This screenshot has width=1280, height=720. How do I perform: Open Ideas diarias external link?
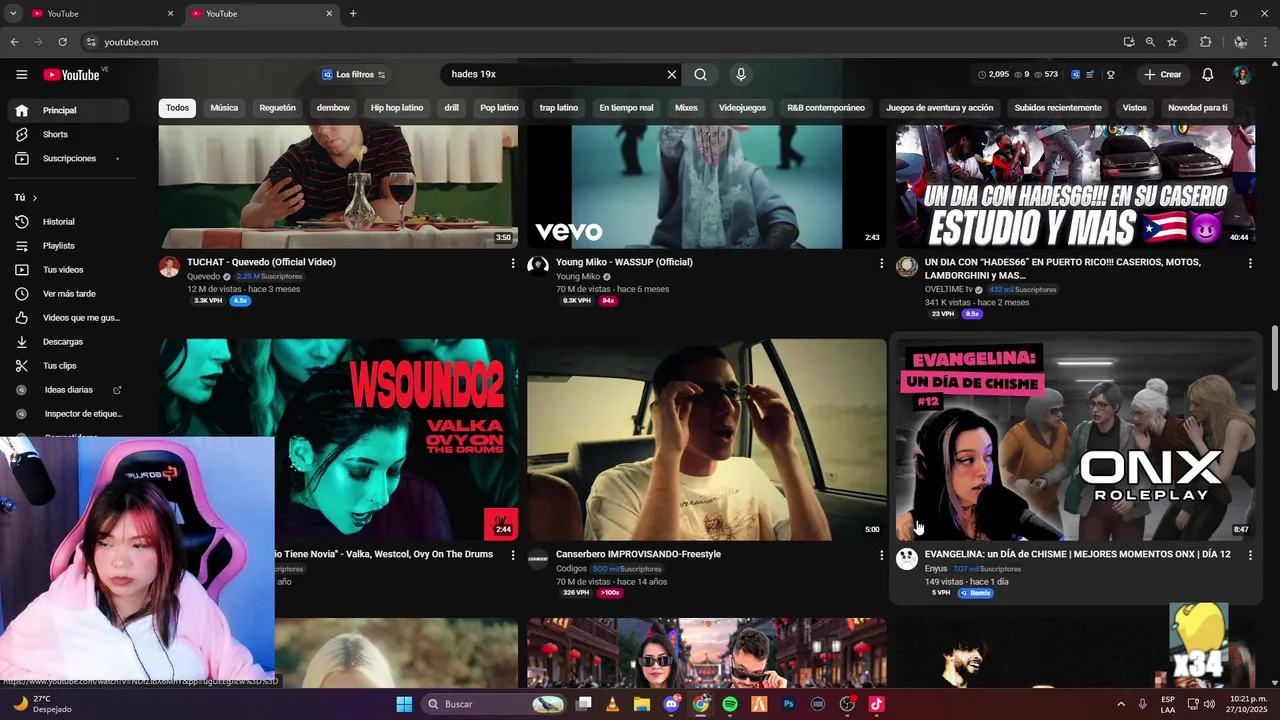pos(66,389)
